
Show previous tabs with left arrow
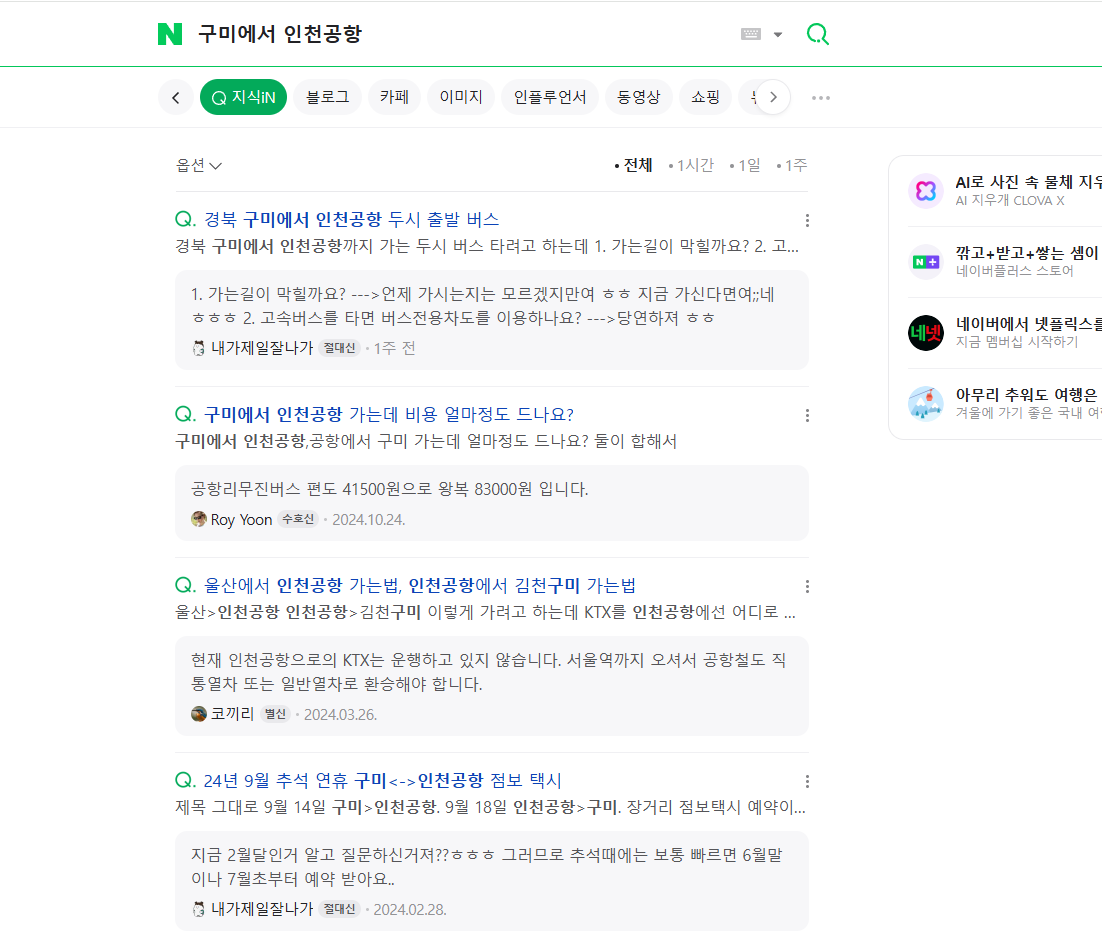176,98
